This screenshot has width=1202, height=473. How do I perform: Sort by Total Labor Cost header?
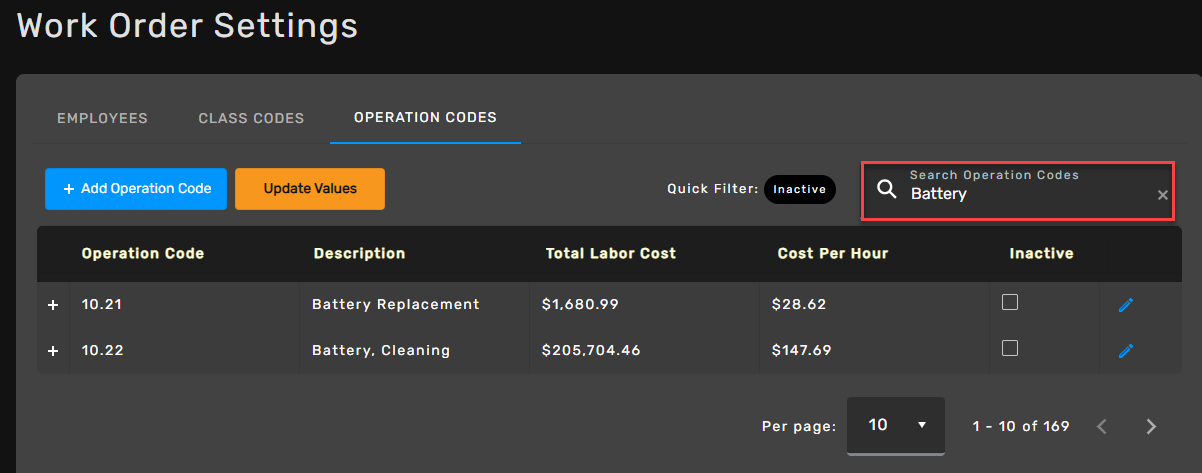611,254
